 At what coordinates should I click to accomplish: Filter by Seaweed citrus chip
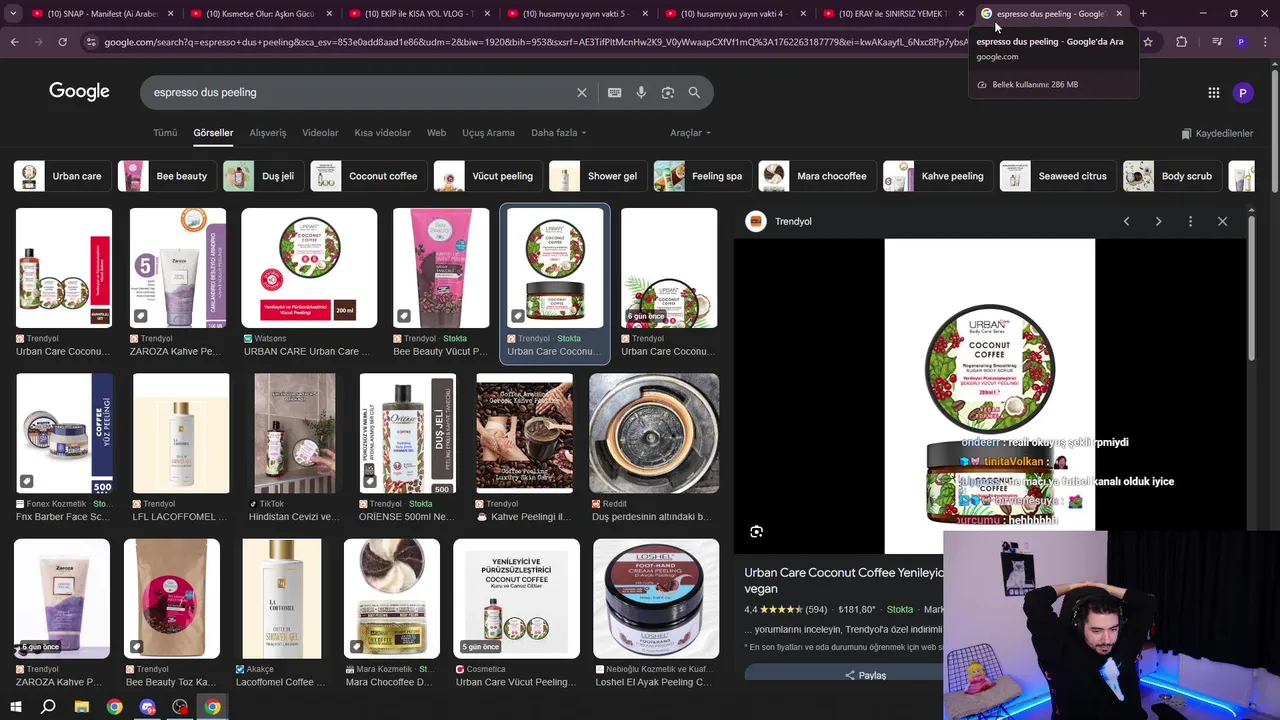click(x=1058, y=176)
